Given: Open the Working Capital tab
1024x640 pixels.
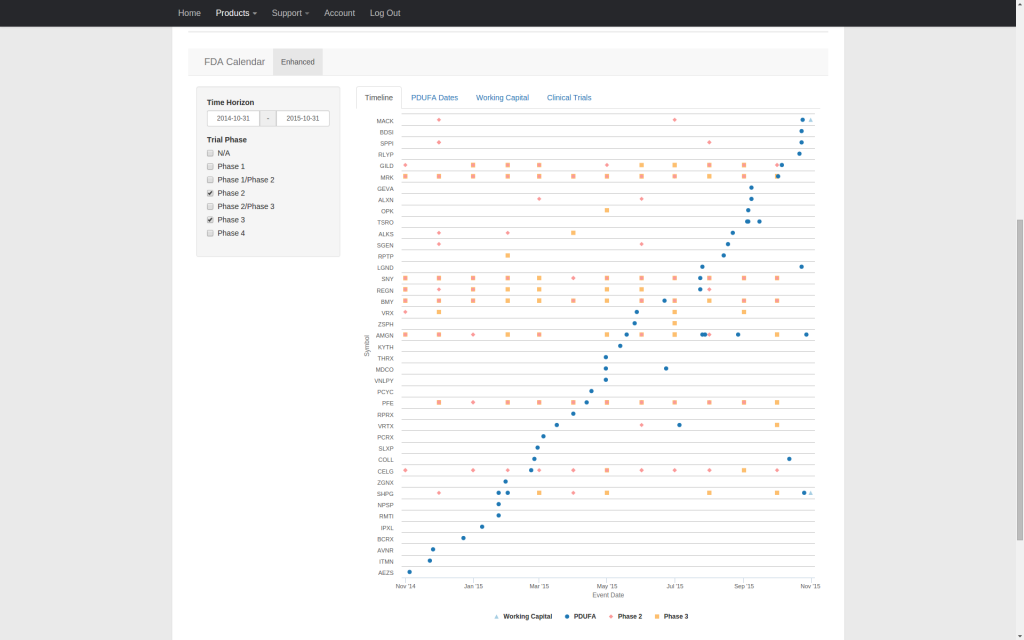Looking at the screenshot, I should point(502,97).
